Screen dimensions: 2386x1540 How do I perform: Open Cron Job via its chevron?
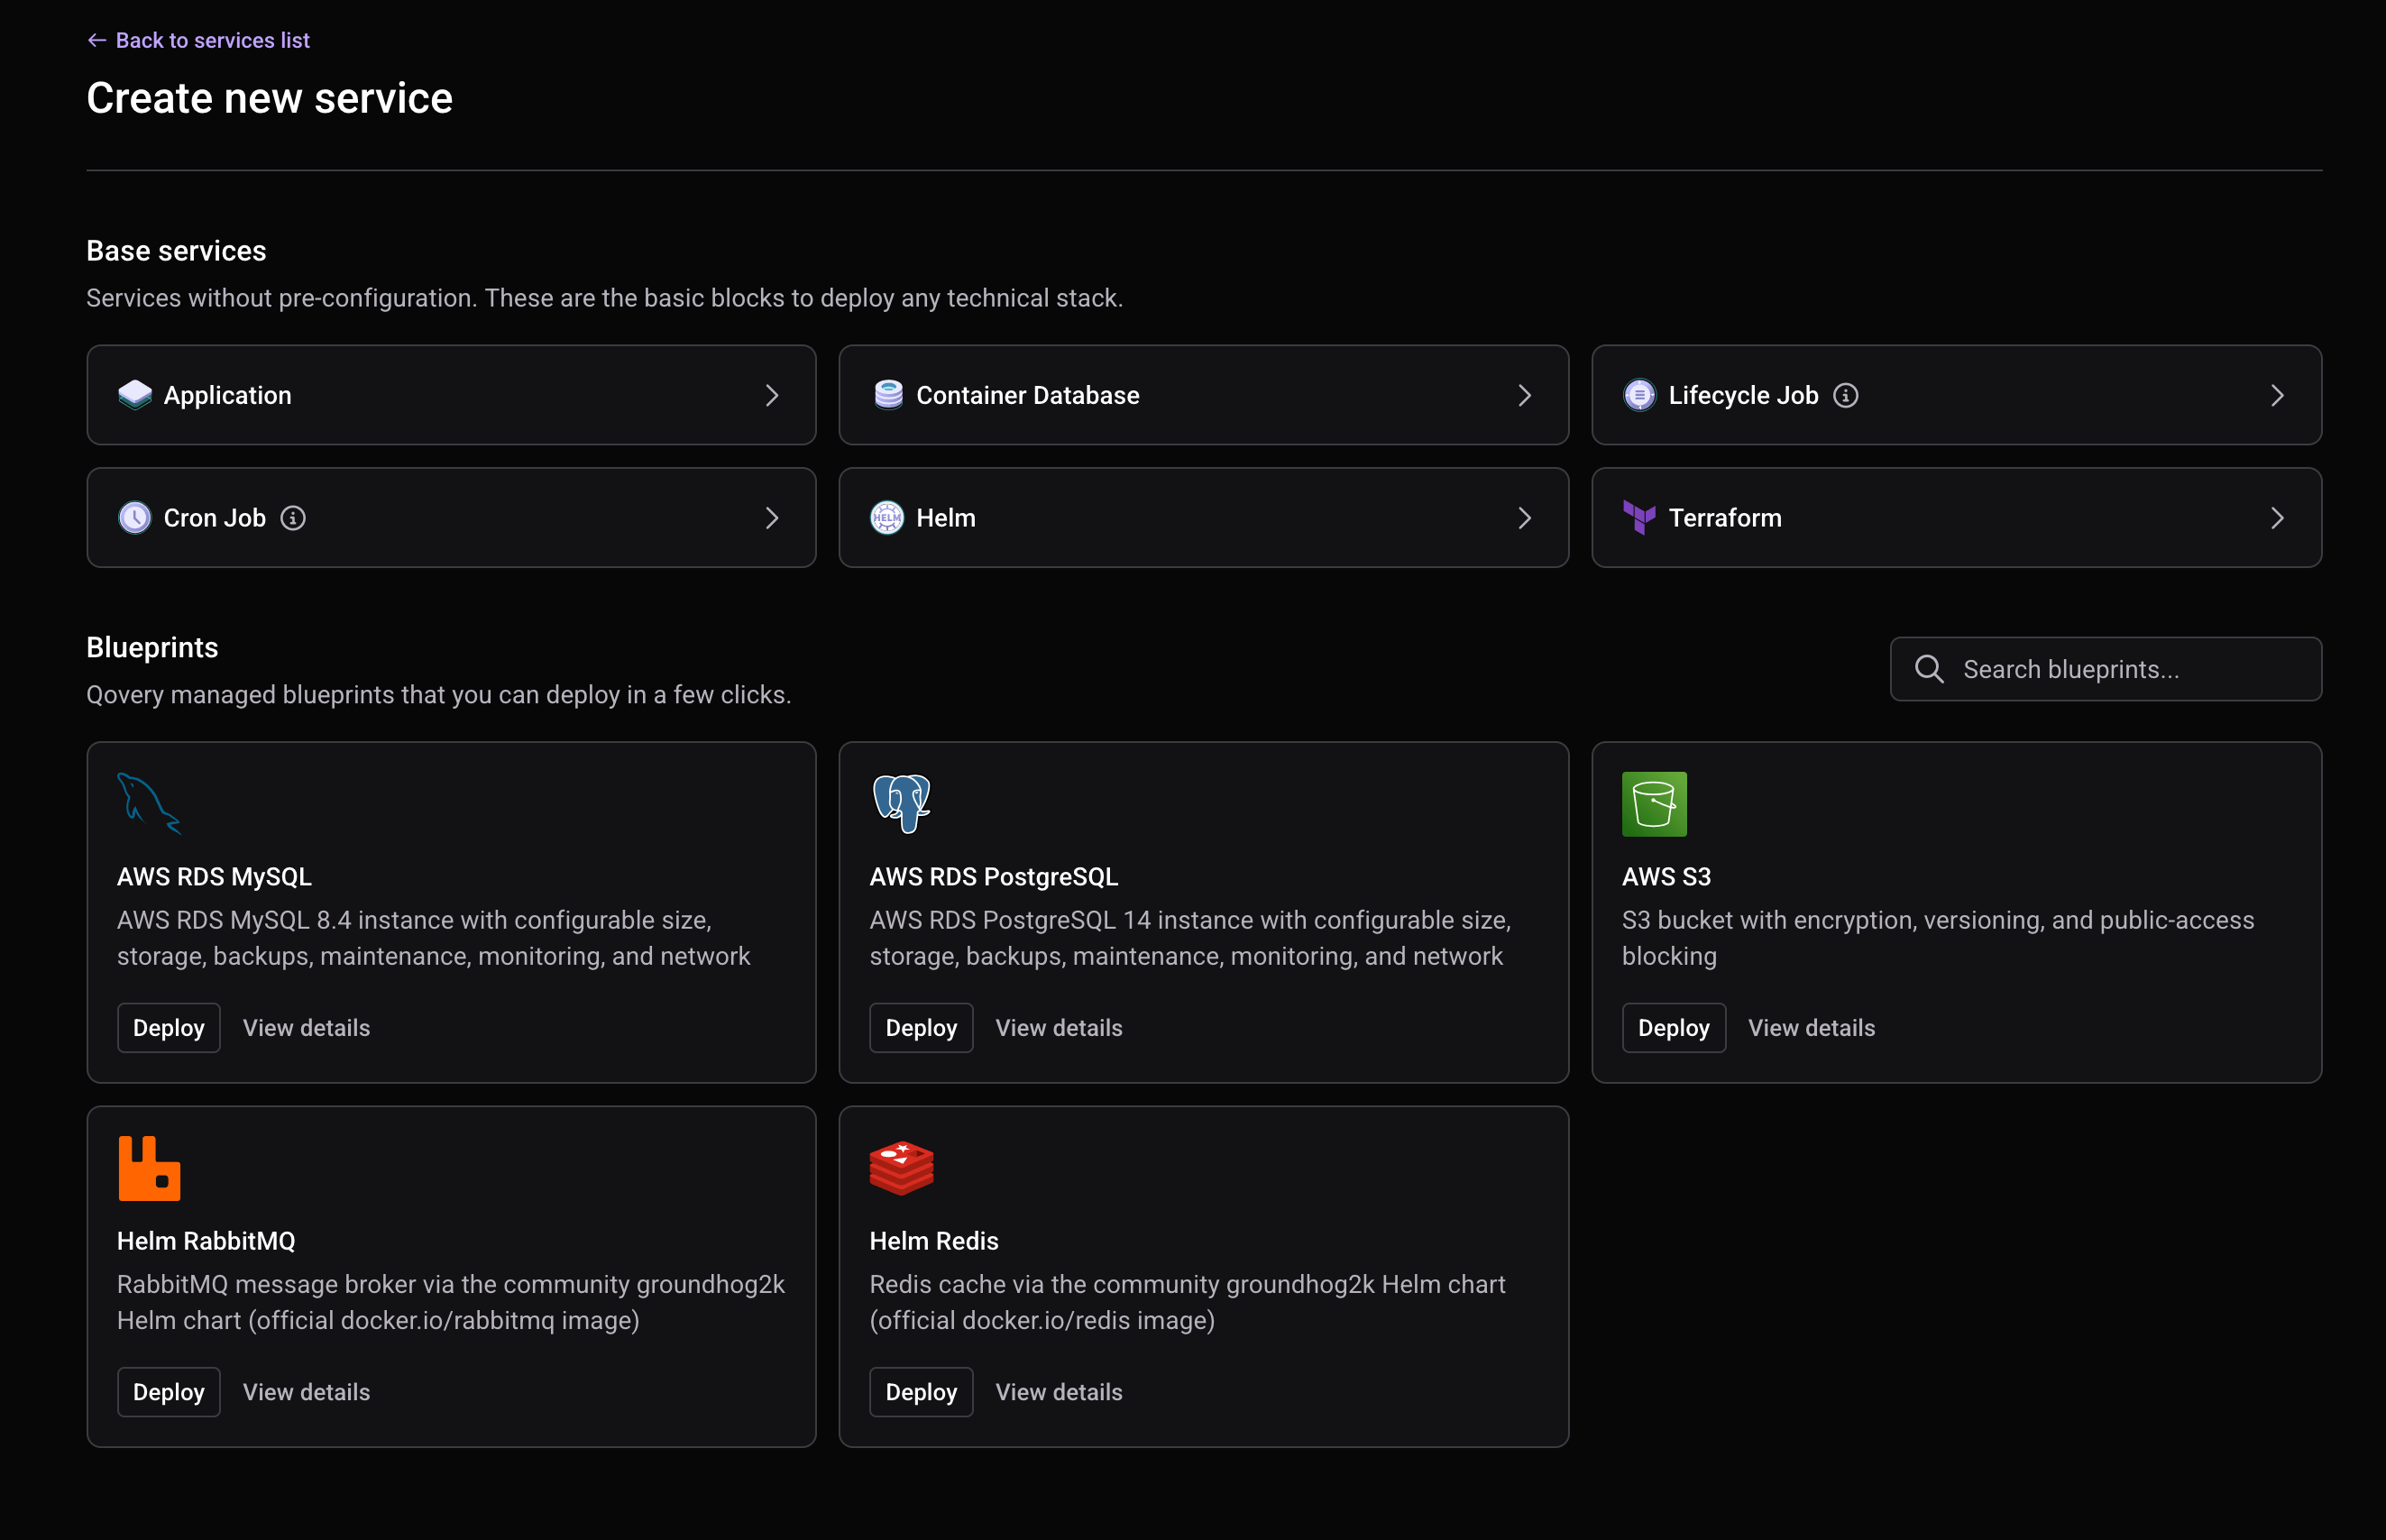point(772,518)
